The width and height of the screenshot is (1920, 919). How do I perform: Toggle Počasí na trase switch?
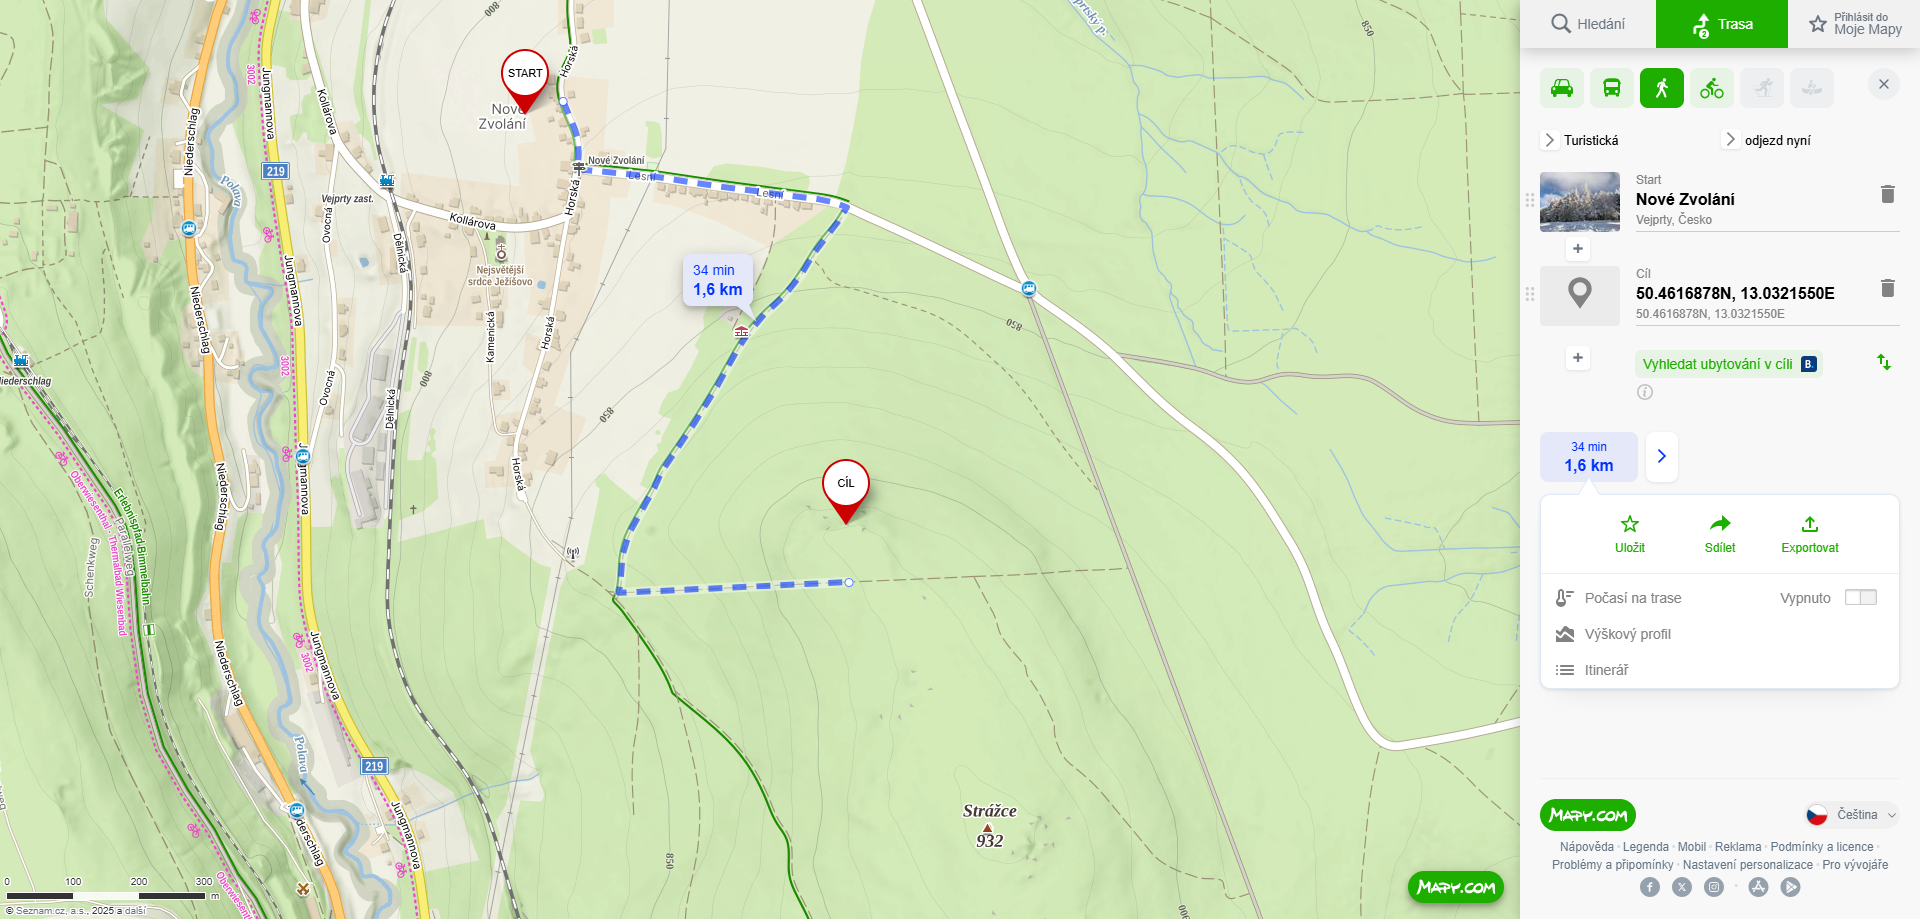pos(1861,597)
